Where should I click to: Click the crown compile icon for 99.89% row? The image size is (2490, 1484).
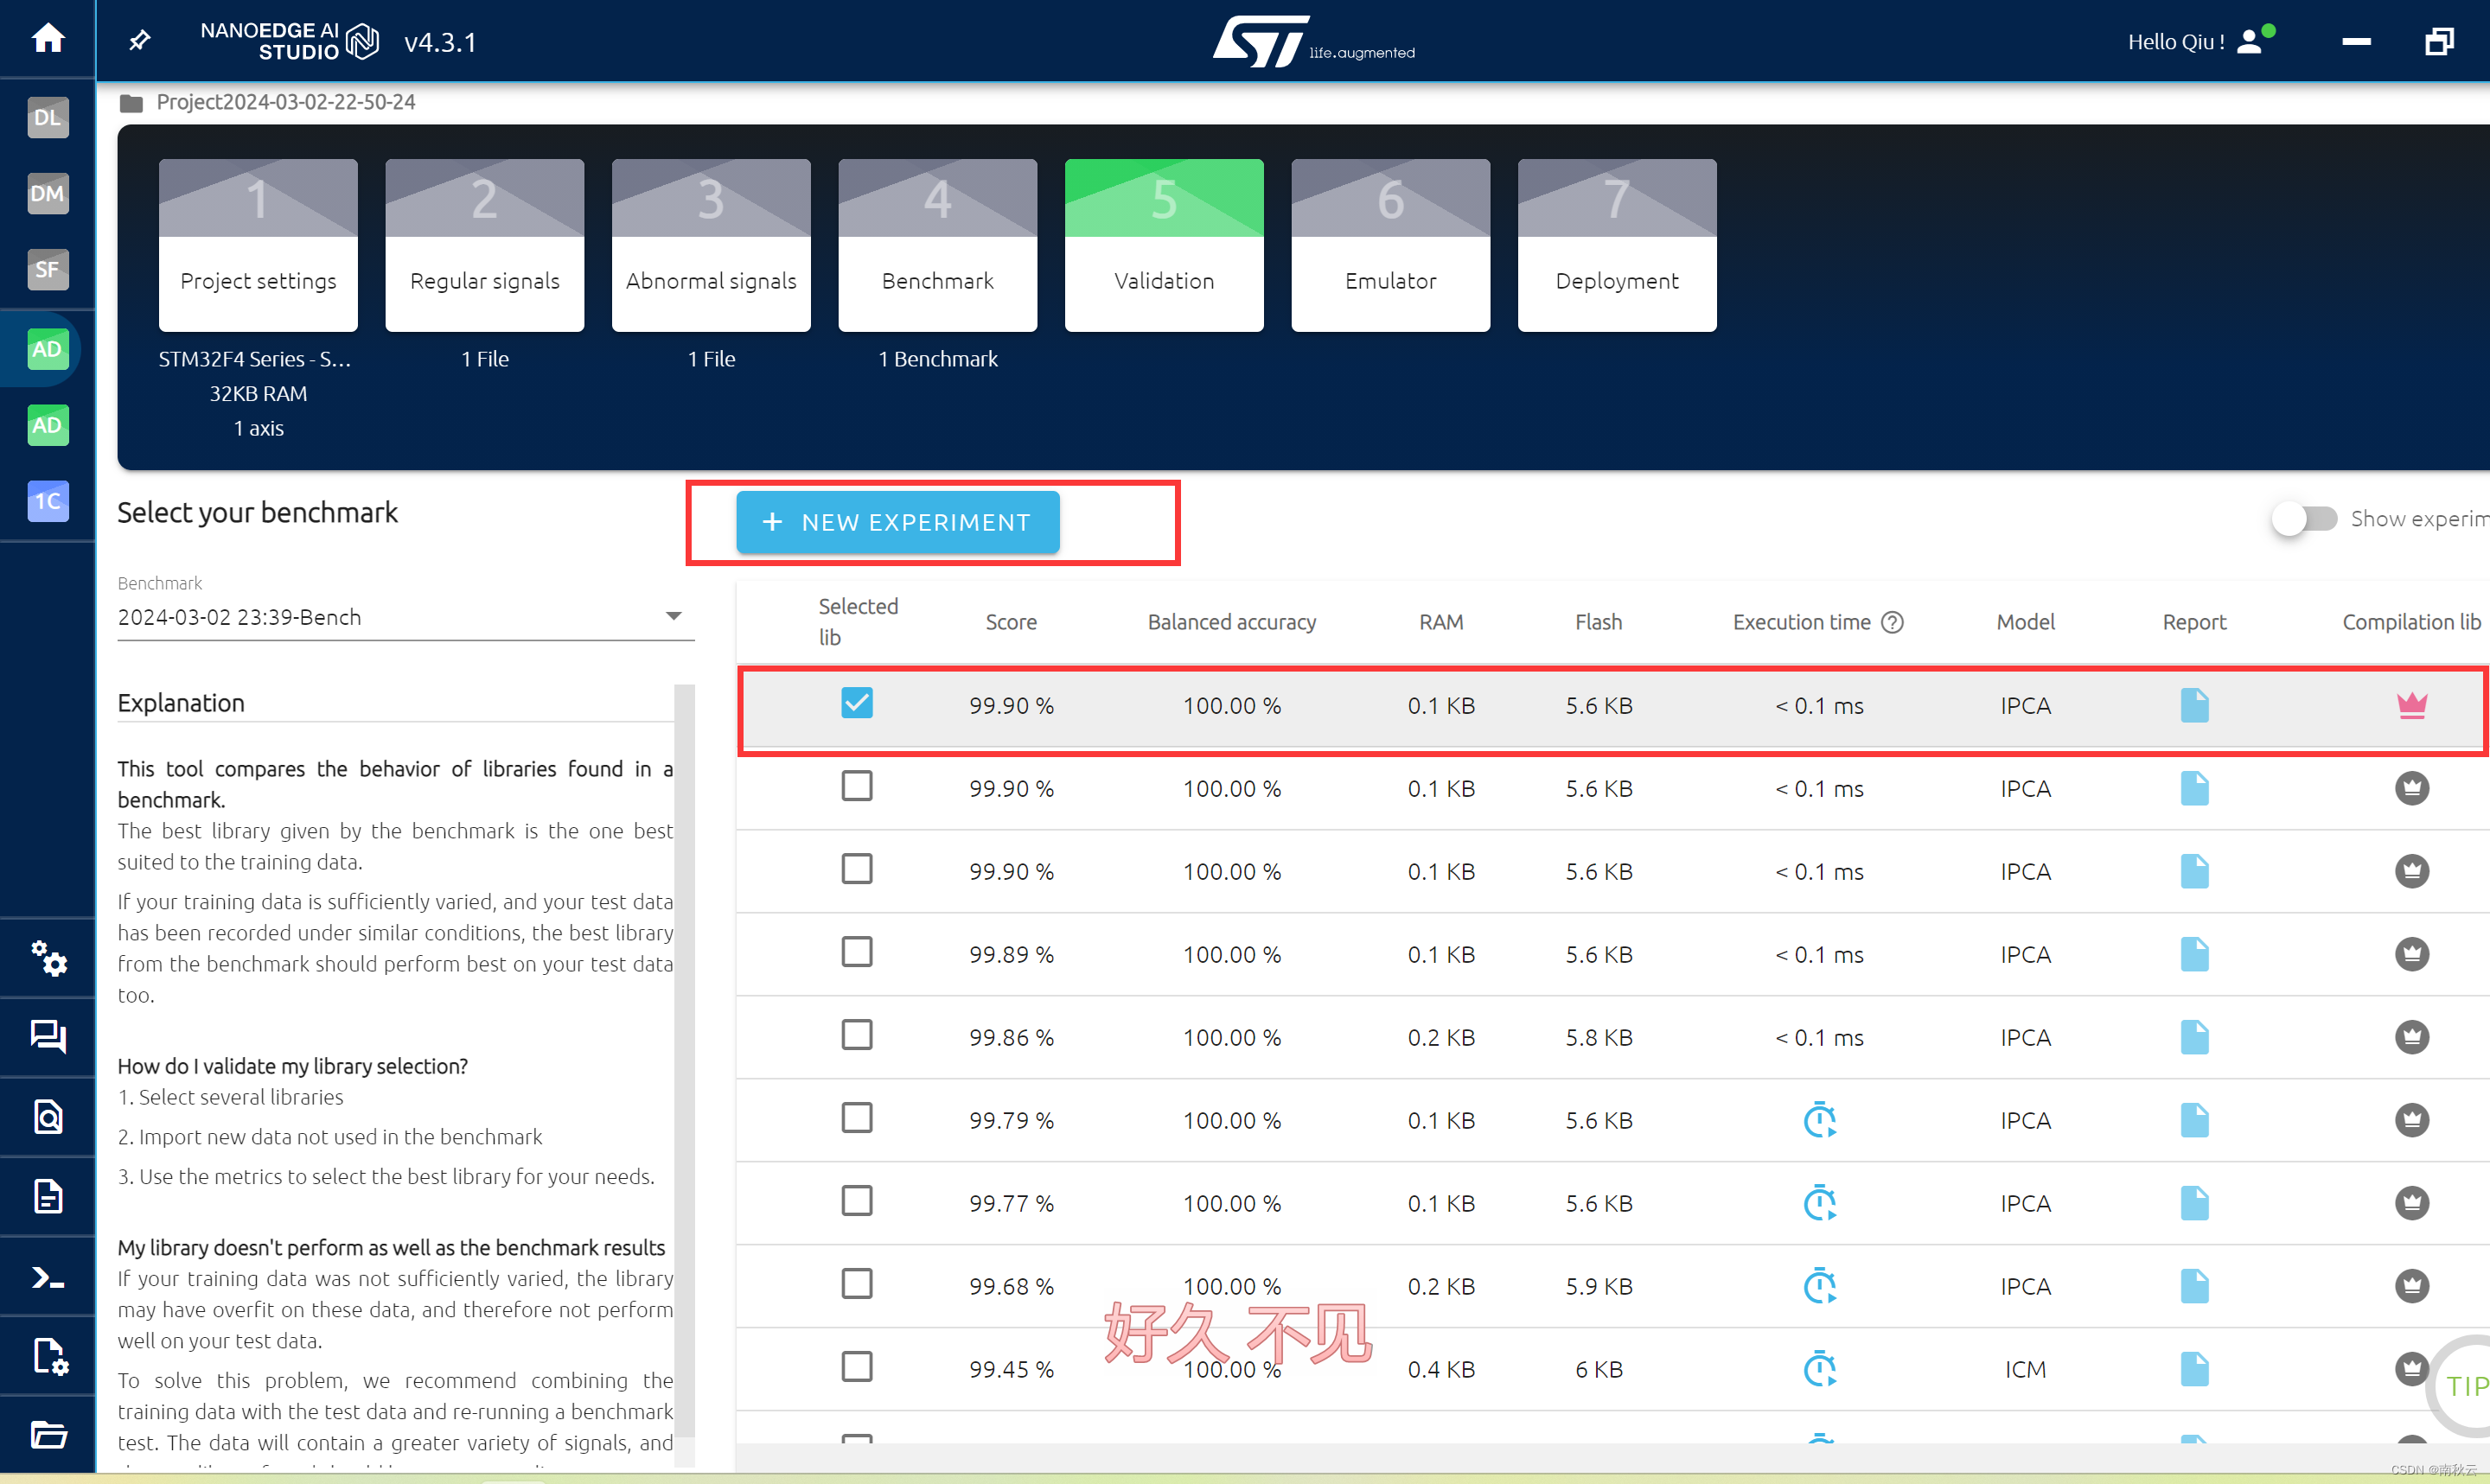click(2411, 954)
